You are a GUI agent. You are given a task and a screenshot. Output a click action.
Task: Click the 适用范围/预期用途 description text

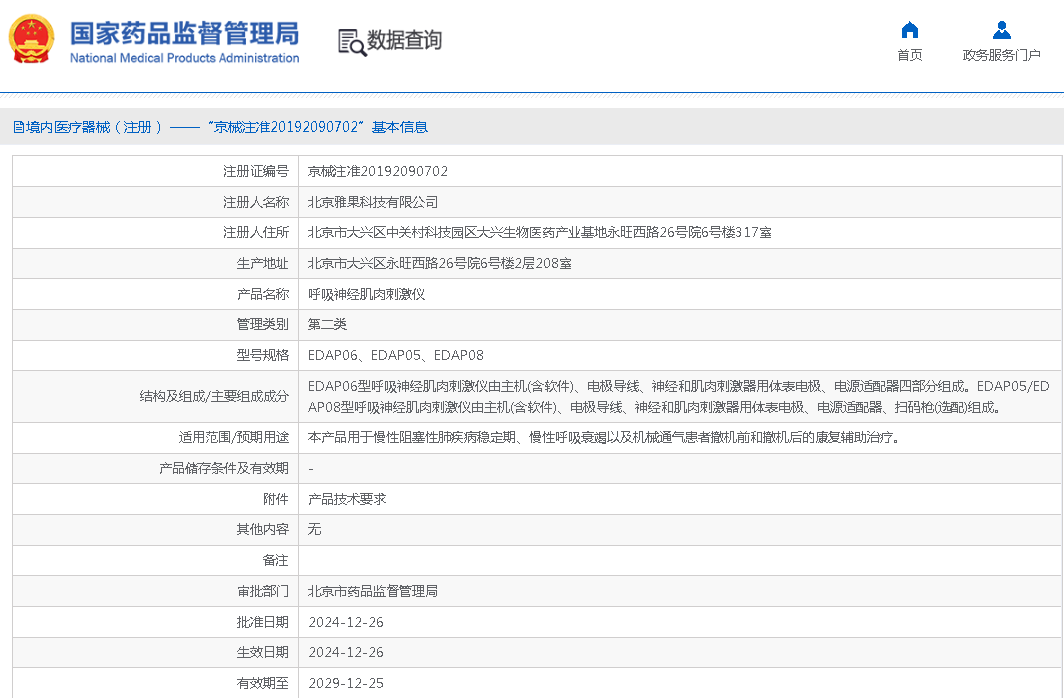coord(603,438)
